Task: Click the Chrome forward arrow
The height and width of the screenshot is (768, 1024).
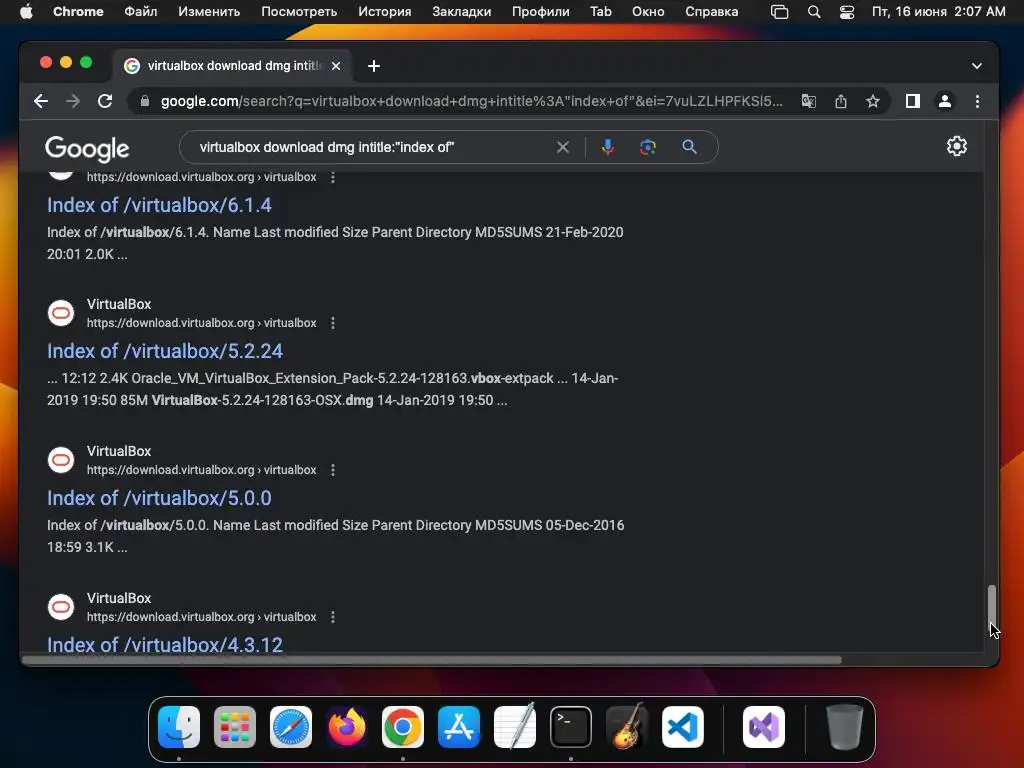Action: coord(73,101)
